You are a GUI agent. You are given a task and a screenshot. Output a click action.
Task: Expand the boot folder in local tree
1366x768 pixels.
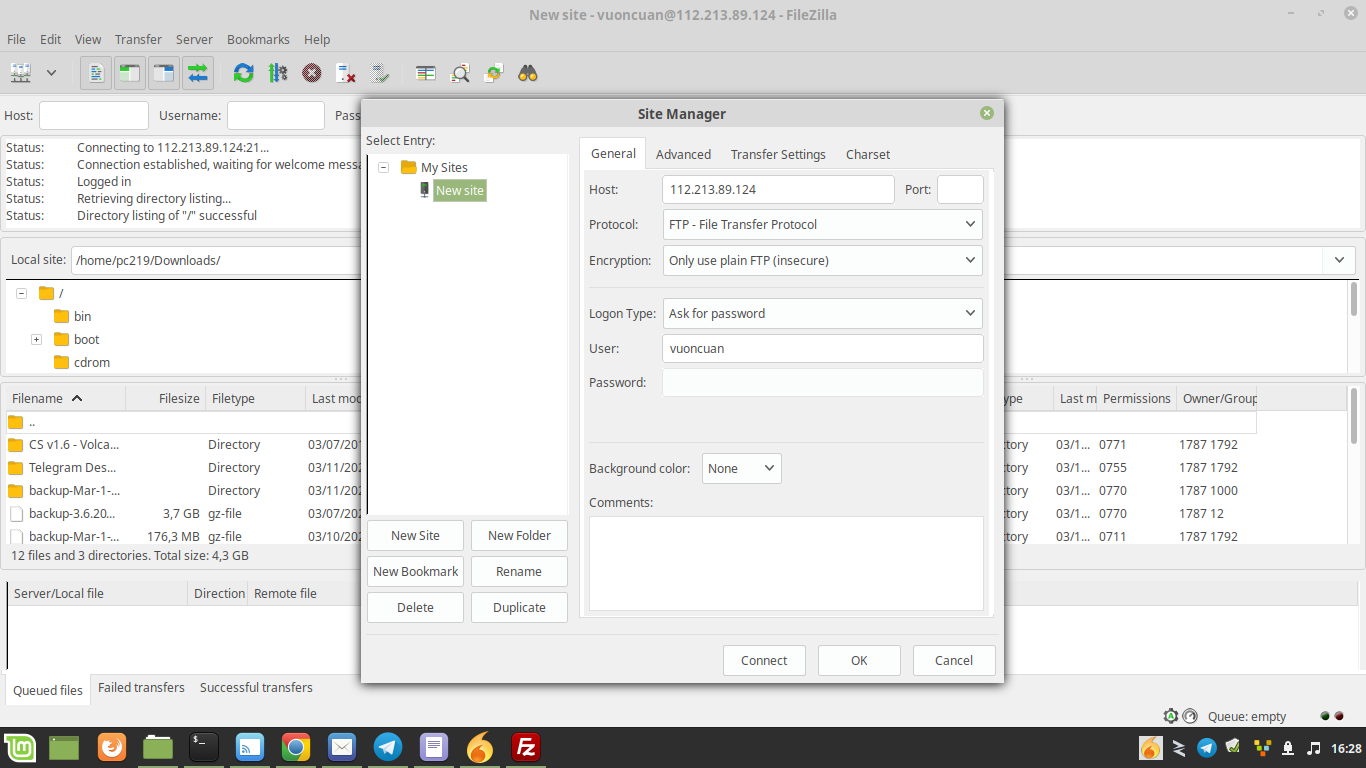tap(36, 339)
